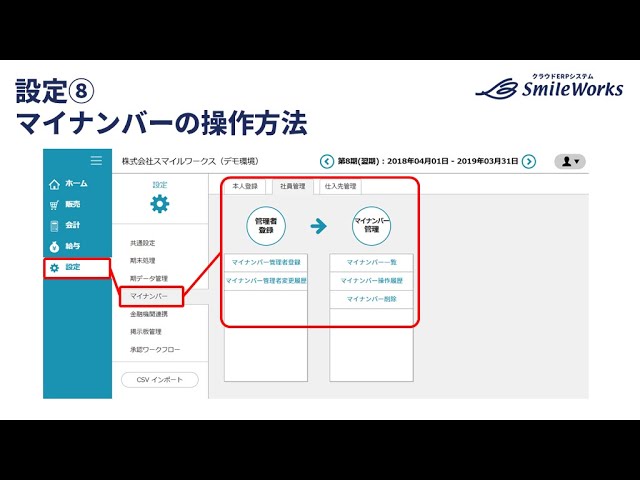Open マイナンバー操作履歴 link
The width and height of the screenshot is (640, 480).
[371, 281]
